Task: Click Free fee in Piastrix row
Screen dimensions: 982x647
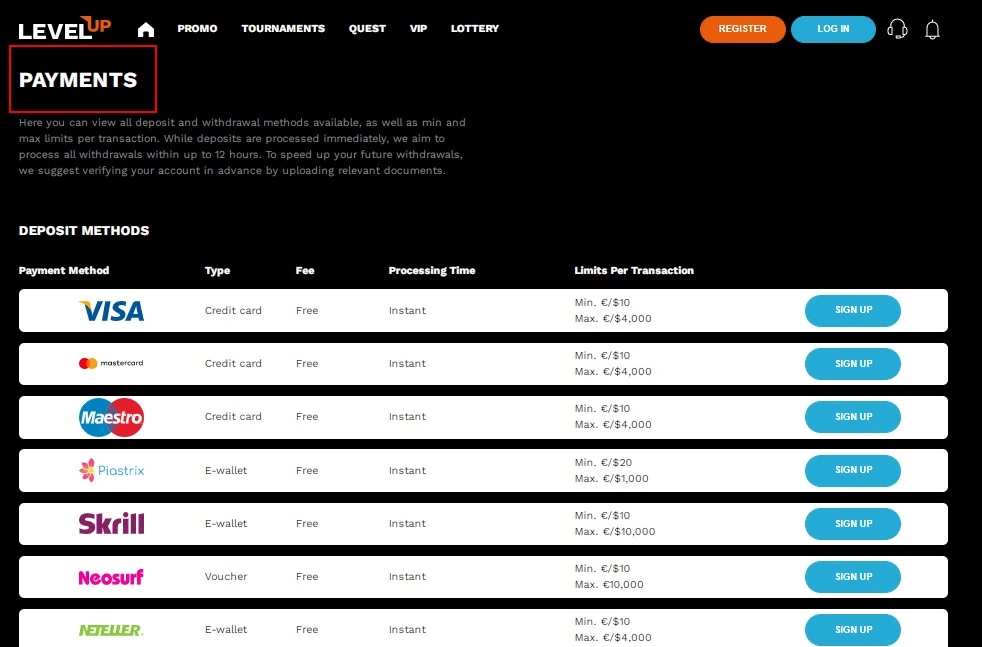Action: click(307, 470)
